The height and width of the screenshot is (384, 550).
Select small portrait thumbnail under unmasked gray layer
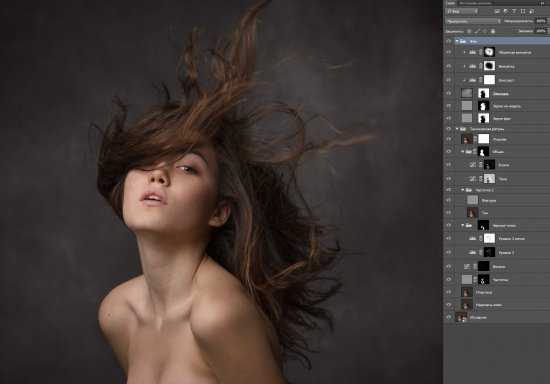tap(472, 213)
